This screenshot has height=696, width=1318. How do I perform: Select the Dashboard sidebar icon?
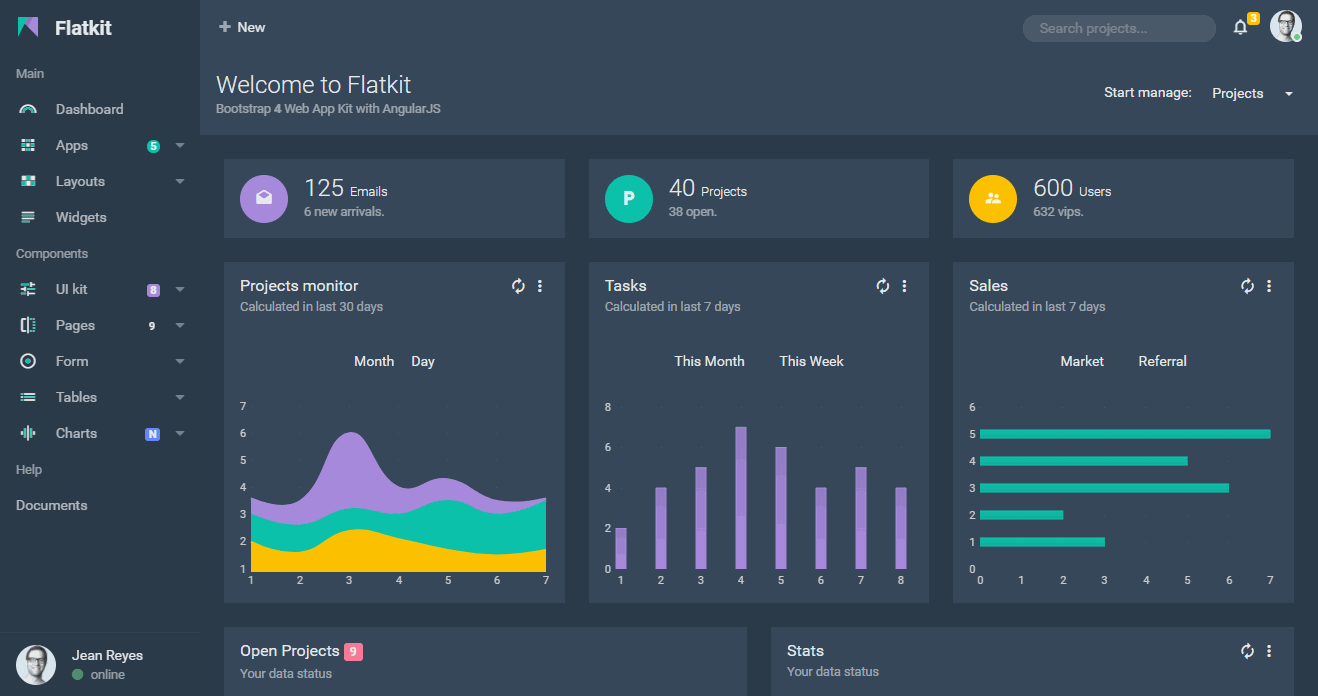28,108
